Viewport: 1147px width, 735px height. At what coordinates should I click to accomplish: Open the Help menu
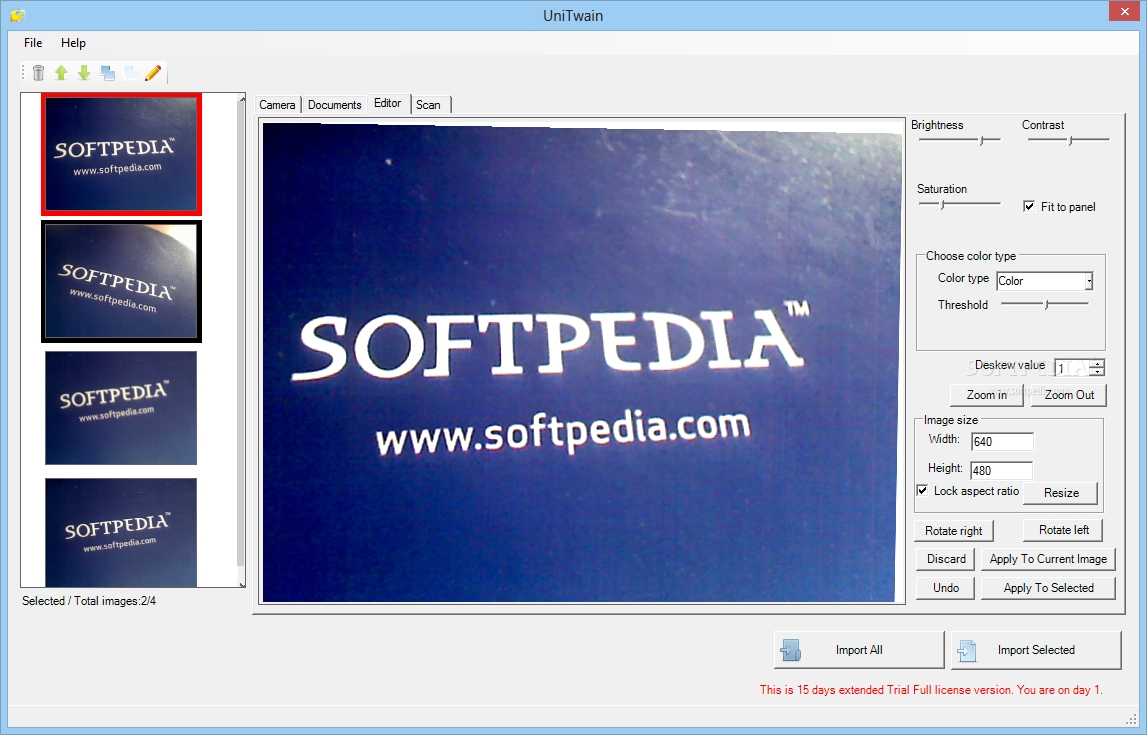[x=73, y=42]
